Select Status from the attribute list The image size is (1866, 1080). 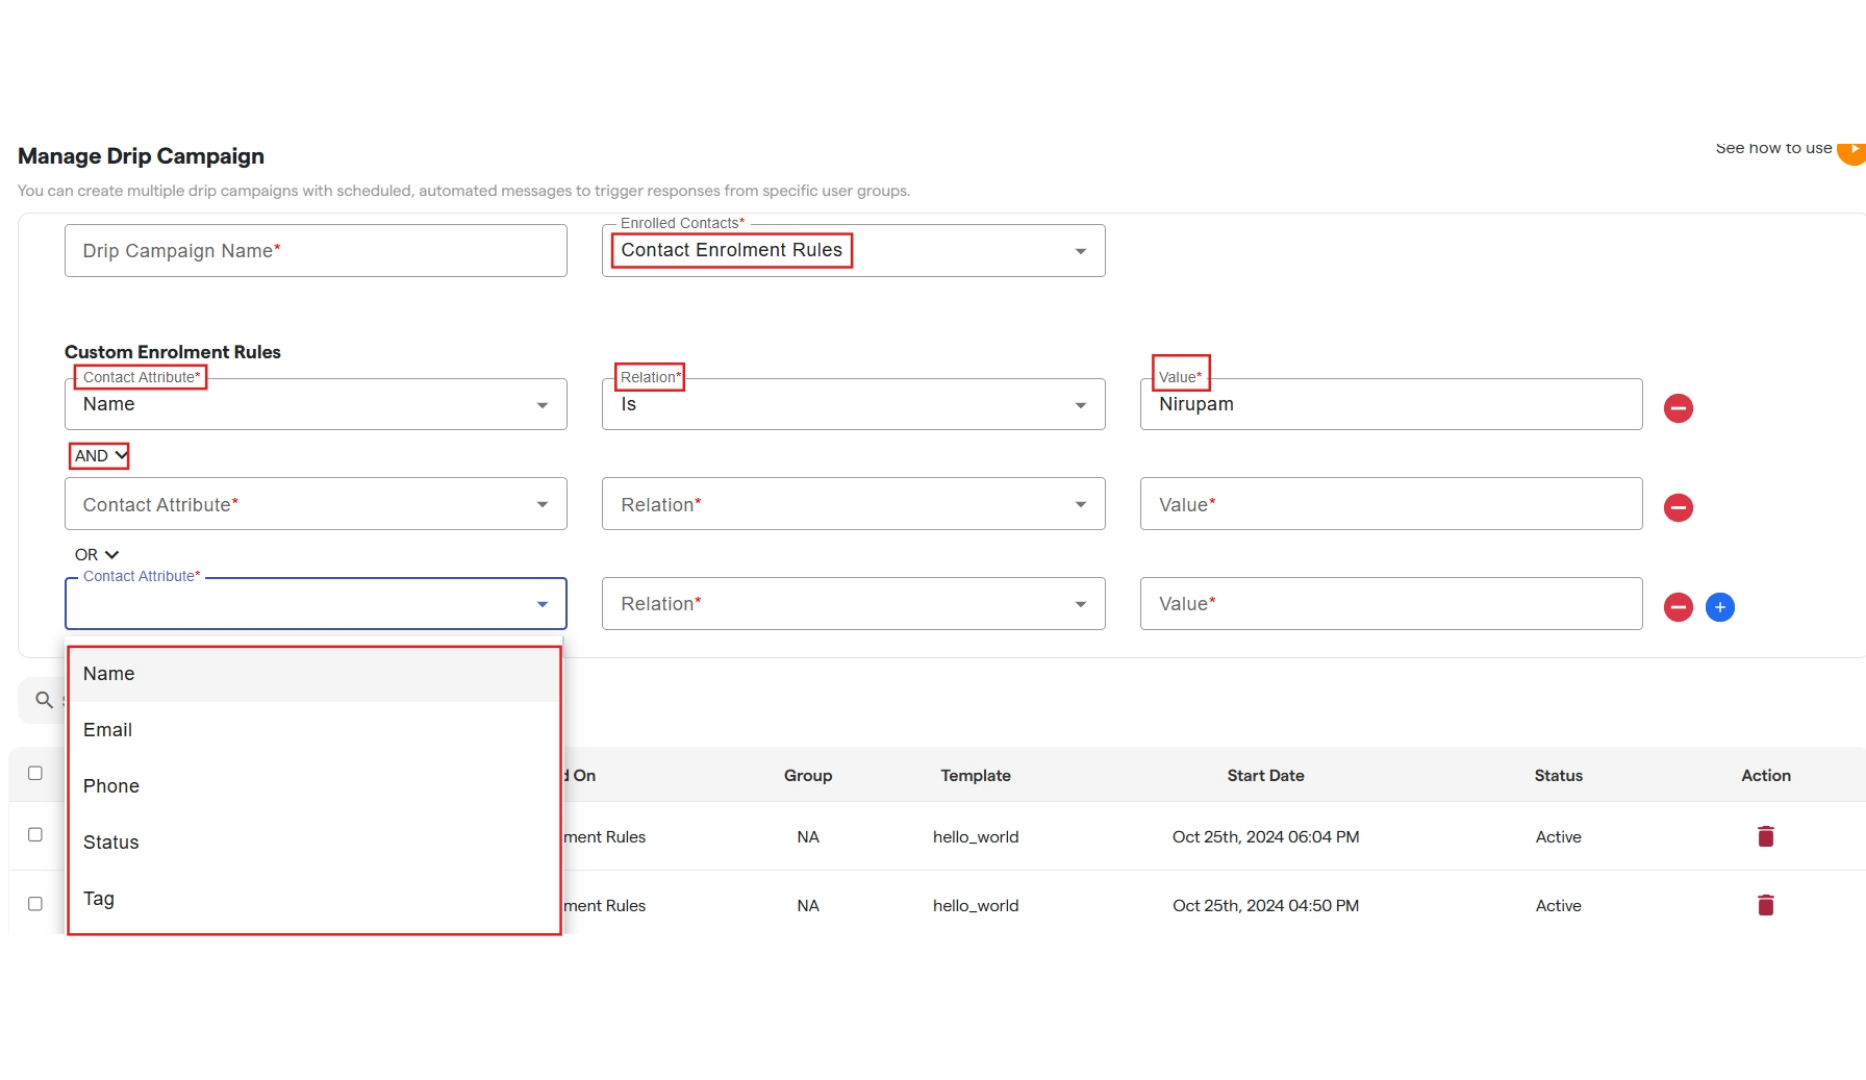point(313,842)
